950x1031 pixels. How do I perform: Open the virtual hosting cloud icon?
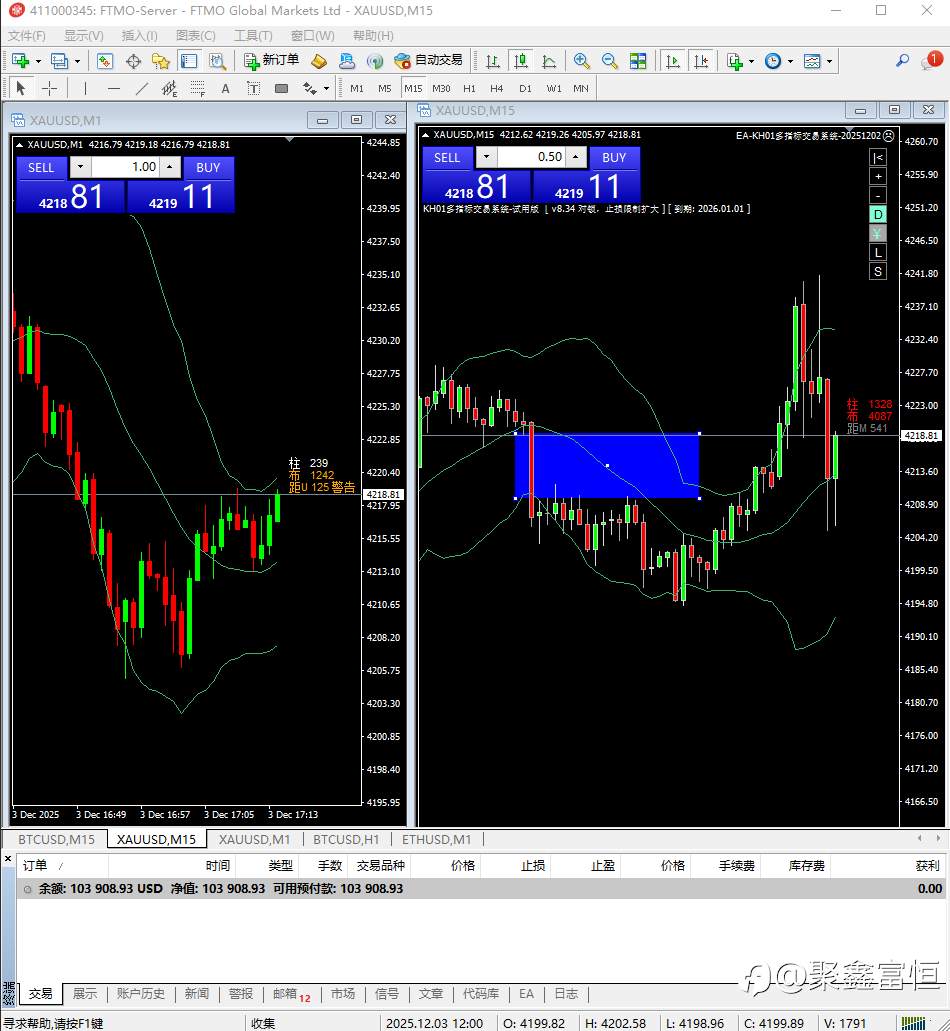point(346,61)
